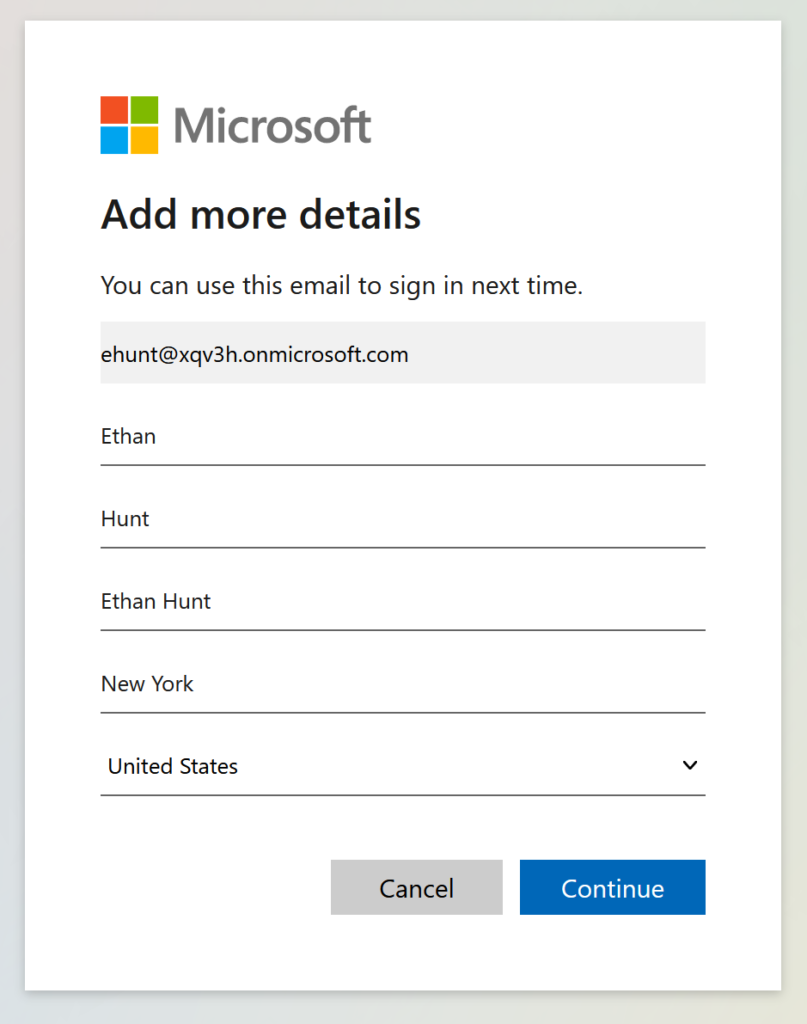Click blank white area below the buttons
This screenshot has width=807, height=1024.
pyautogui.click(x=403, y=953)
